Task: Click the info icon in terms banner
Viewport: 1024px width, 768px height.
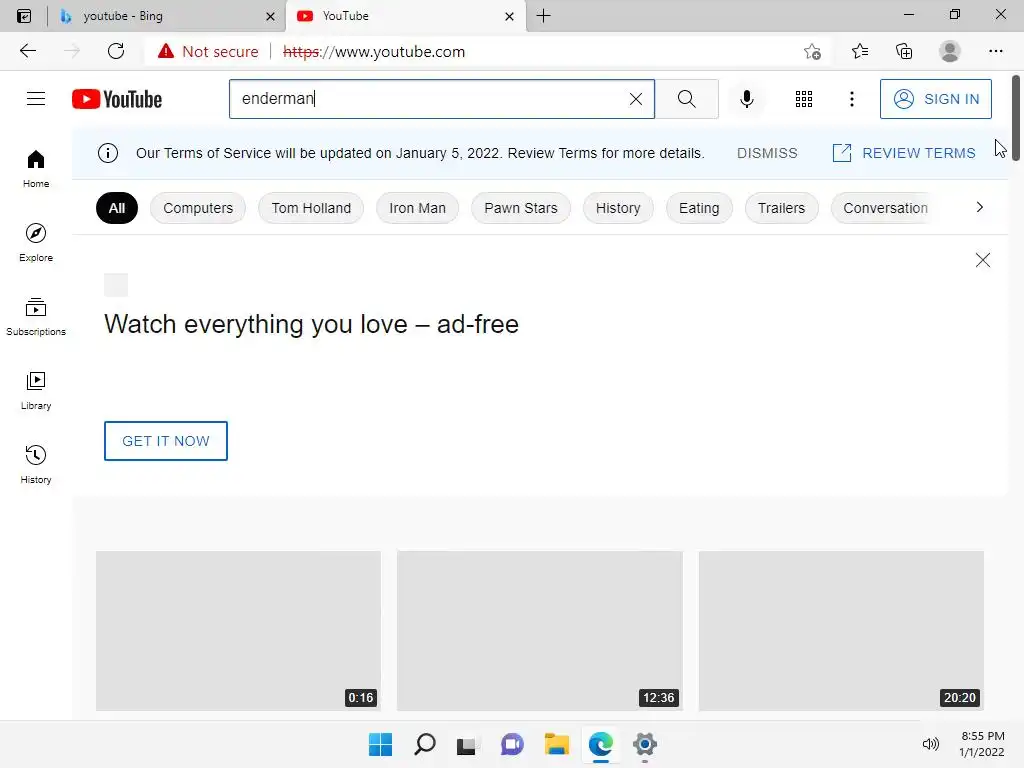Action: (108, 153)
